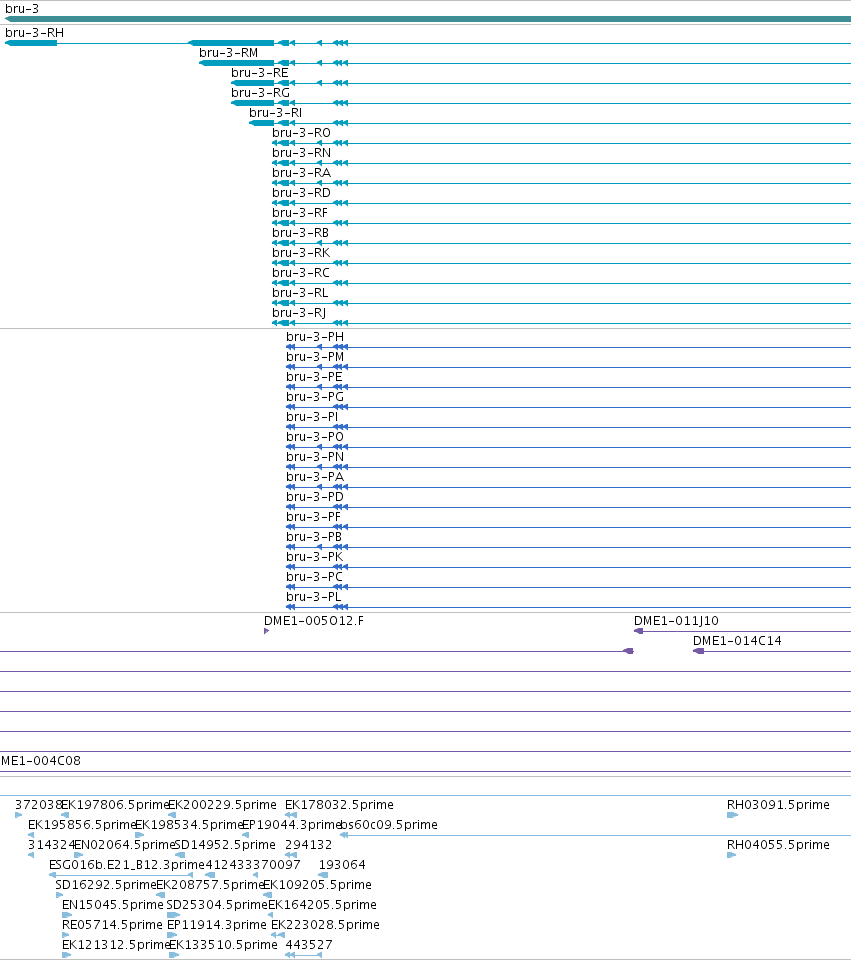Select the EN15045.5prime EST label

click(113, 905)
